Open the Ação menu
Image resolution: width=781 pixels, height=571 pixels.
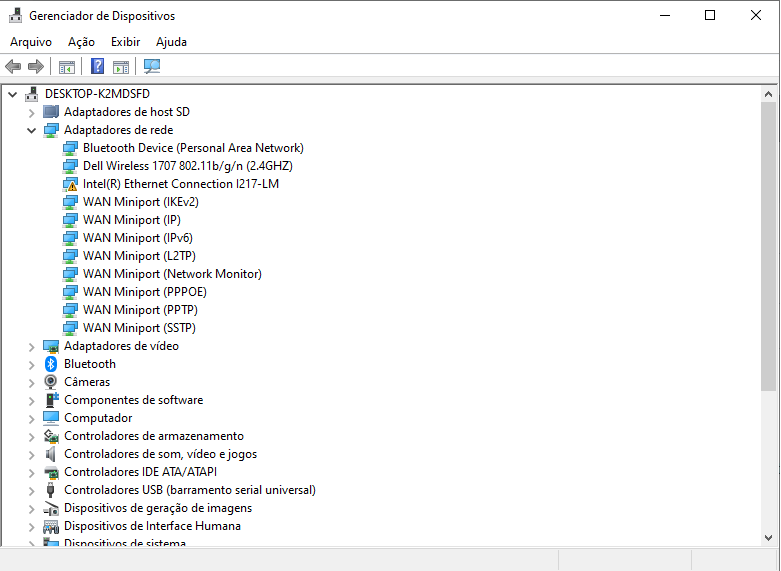[81, 42]
